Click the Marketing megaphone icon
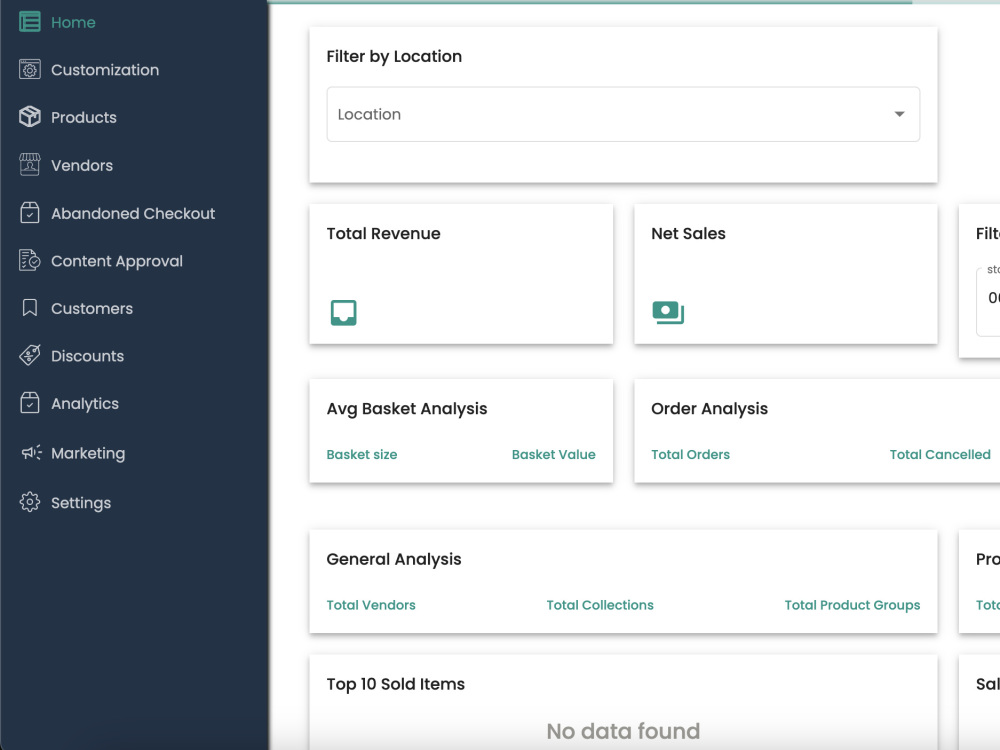Screen dimensions: 1000x750 click(x=31, y=453)
